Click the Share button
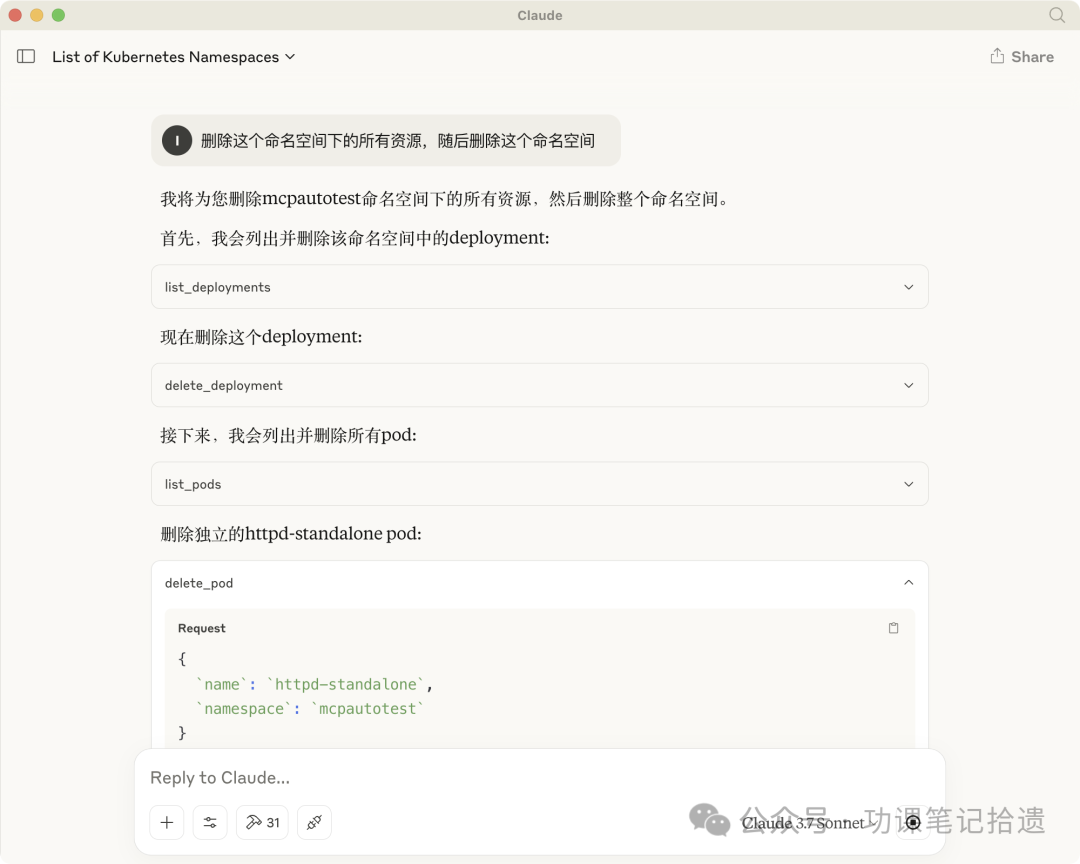The width and height of the screenshot is (1080, 864). 1022,57
